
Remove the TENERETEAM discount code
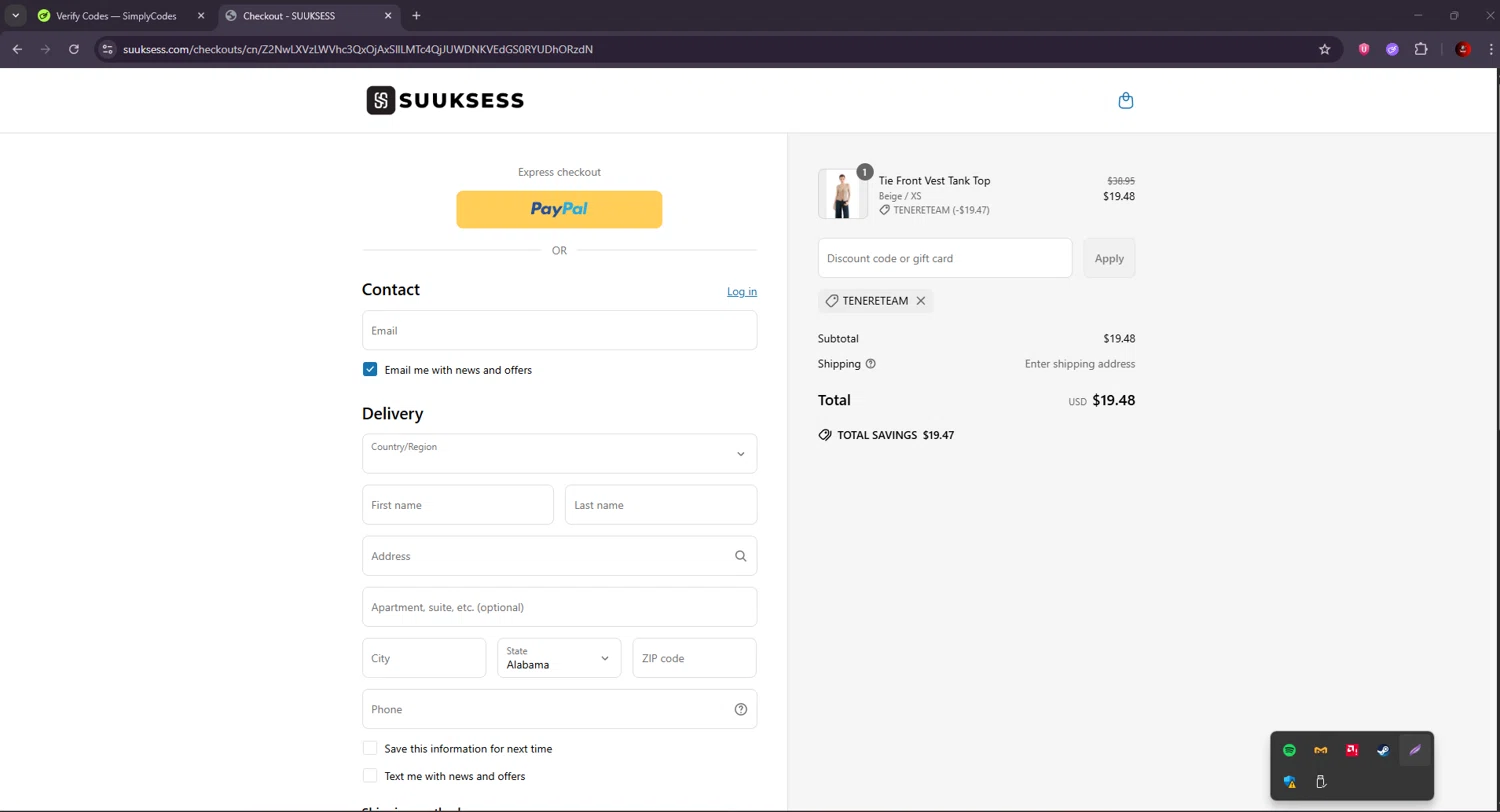(x=921, y=301)
